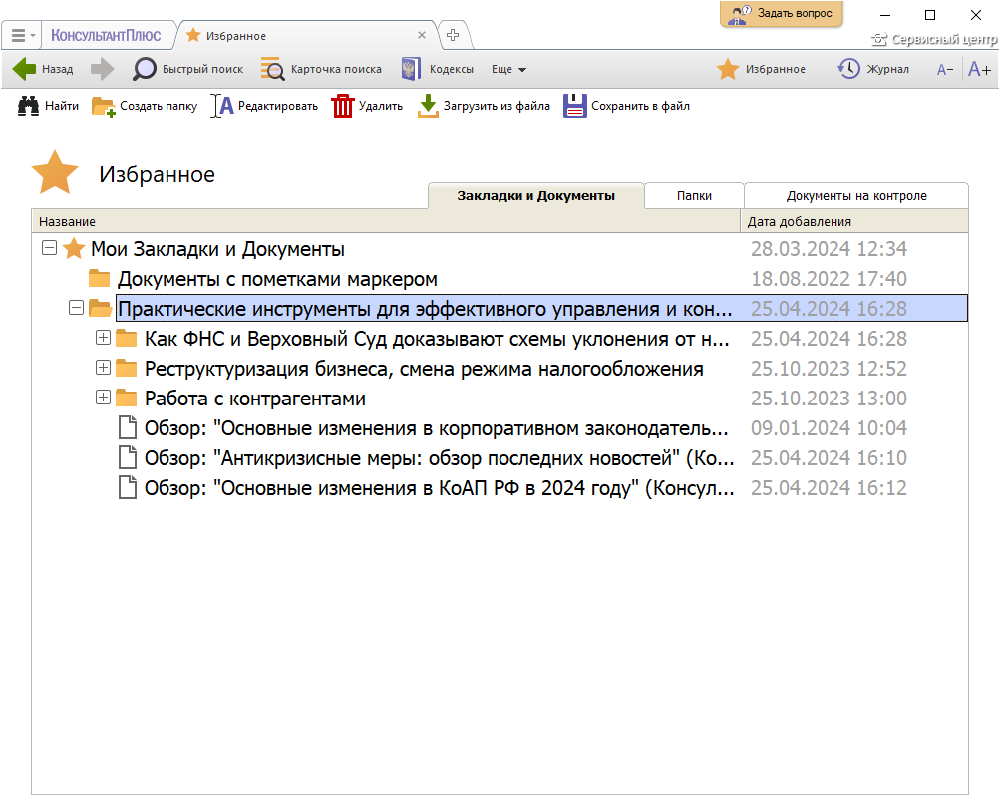Open the Журнал history

click(873, 69)
